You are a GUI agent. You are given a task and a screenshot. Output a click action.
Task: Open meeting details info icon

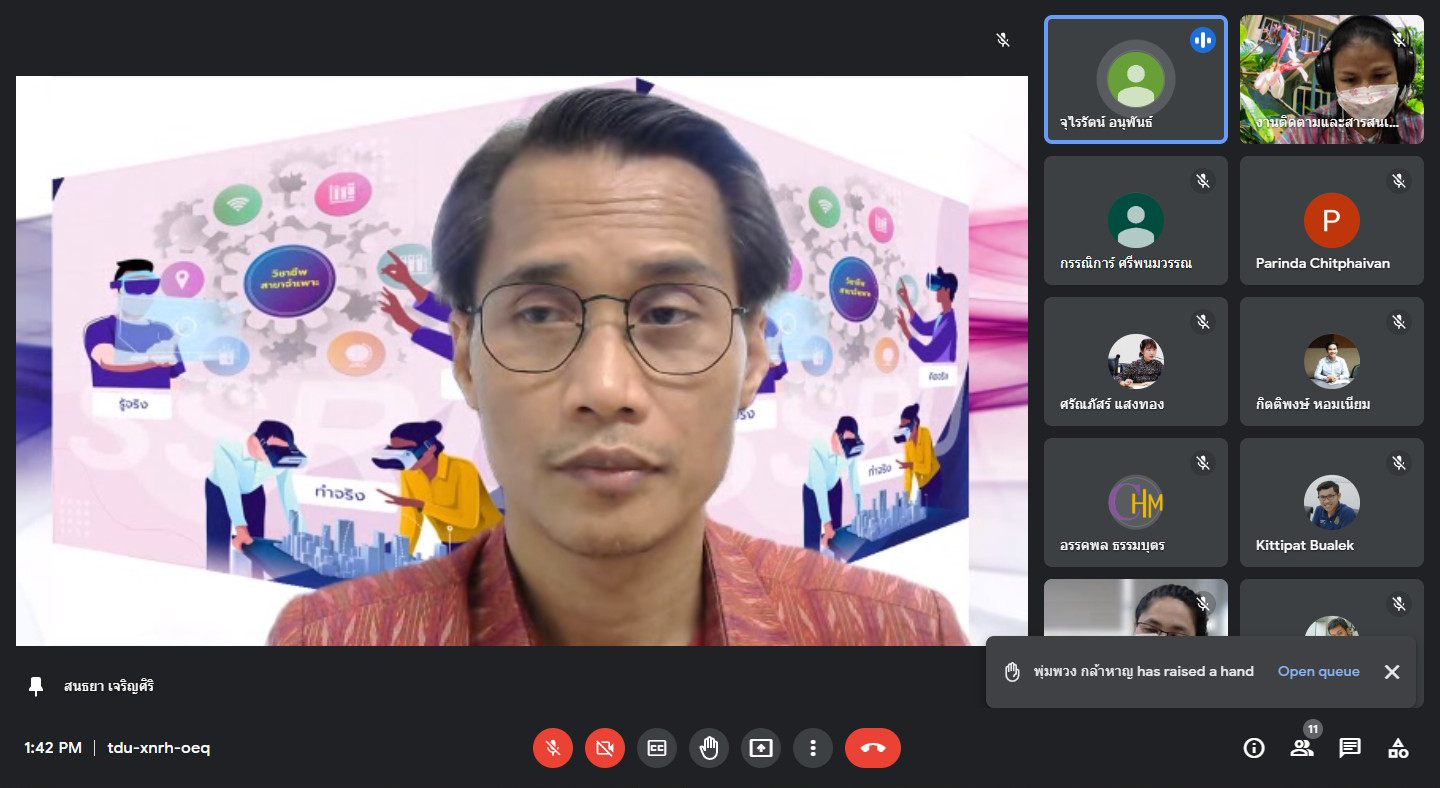pyautogui.click(x=1254, y=748)
